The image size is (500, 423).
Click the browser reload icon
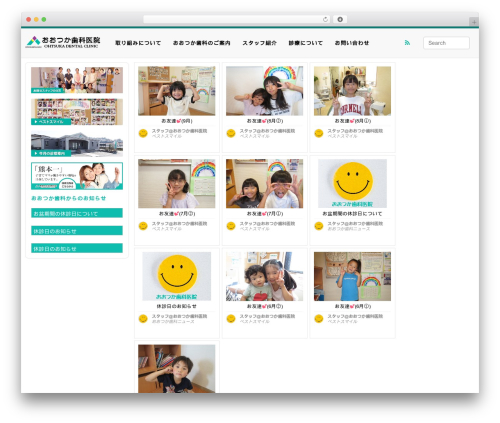pyautogui.click(x=325, y=19)
